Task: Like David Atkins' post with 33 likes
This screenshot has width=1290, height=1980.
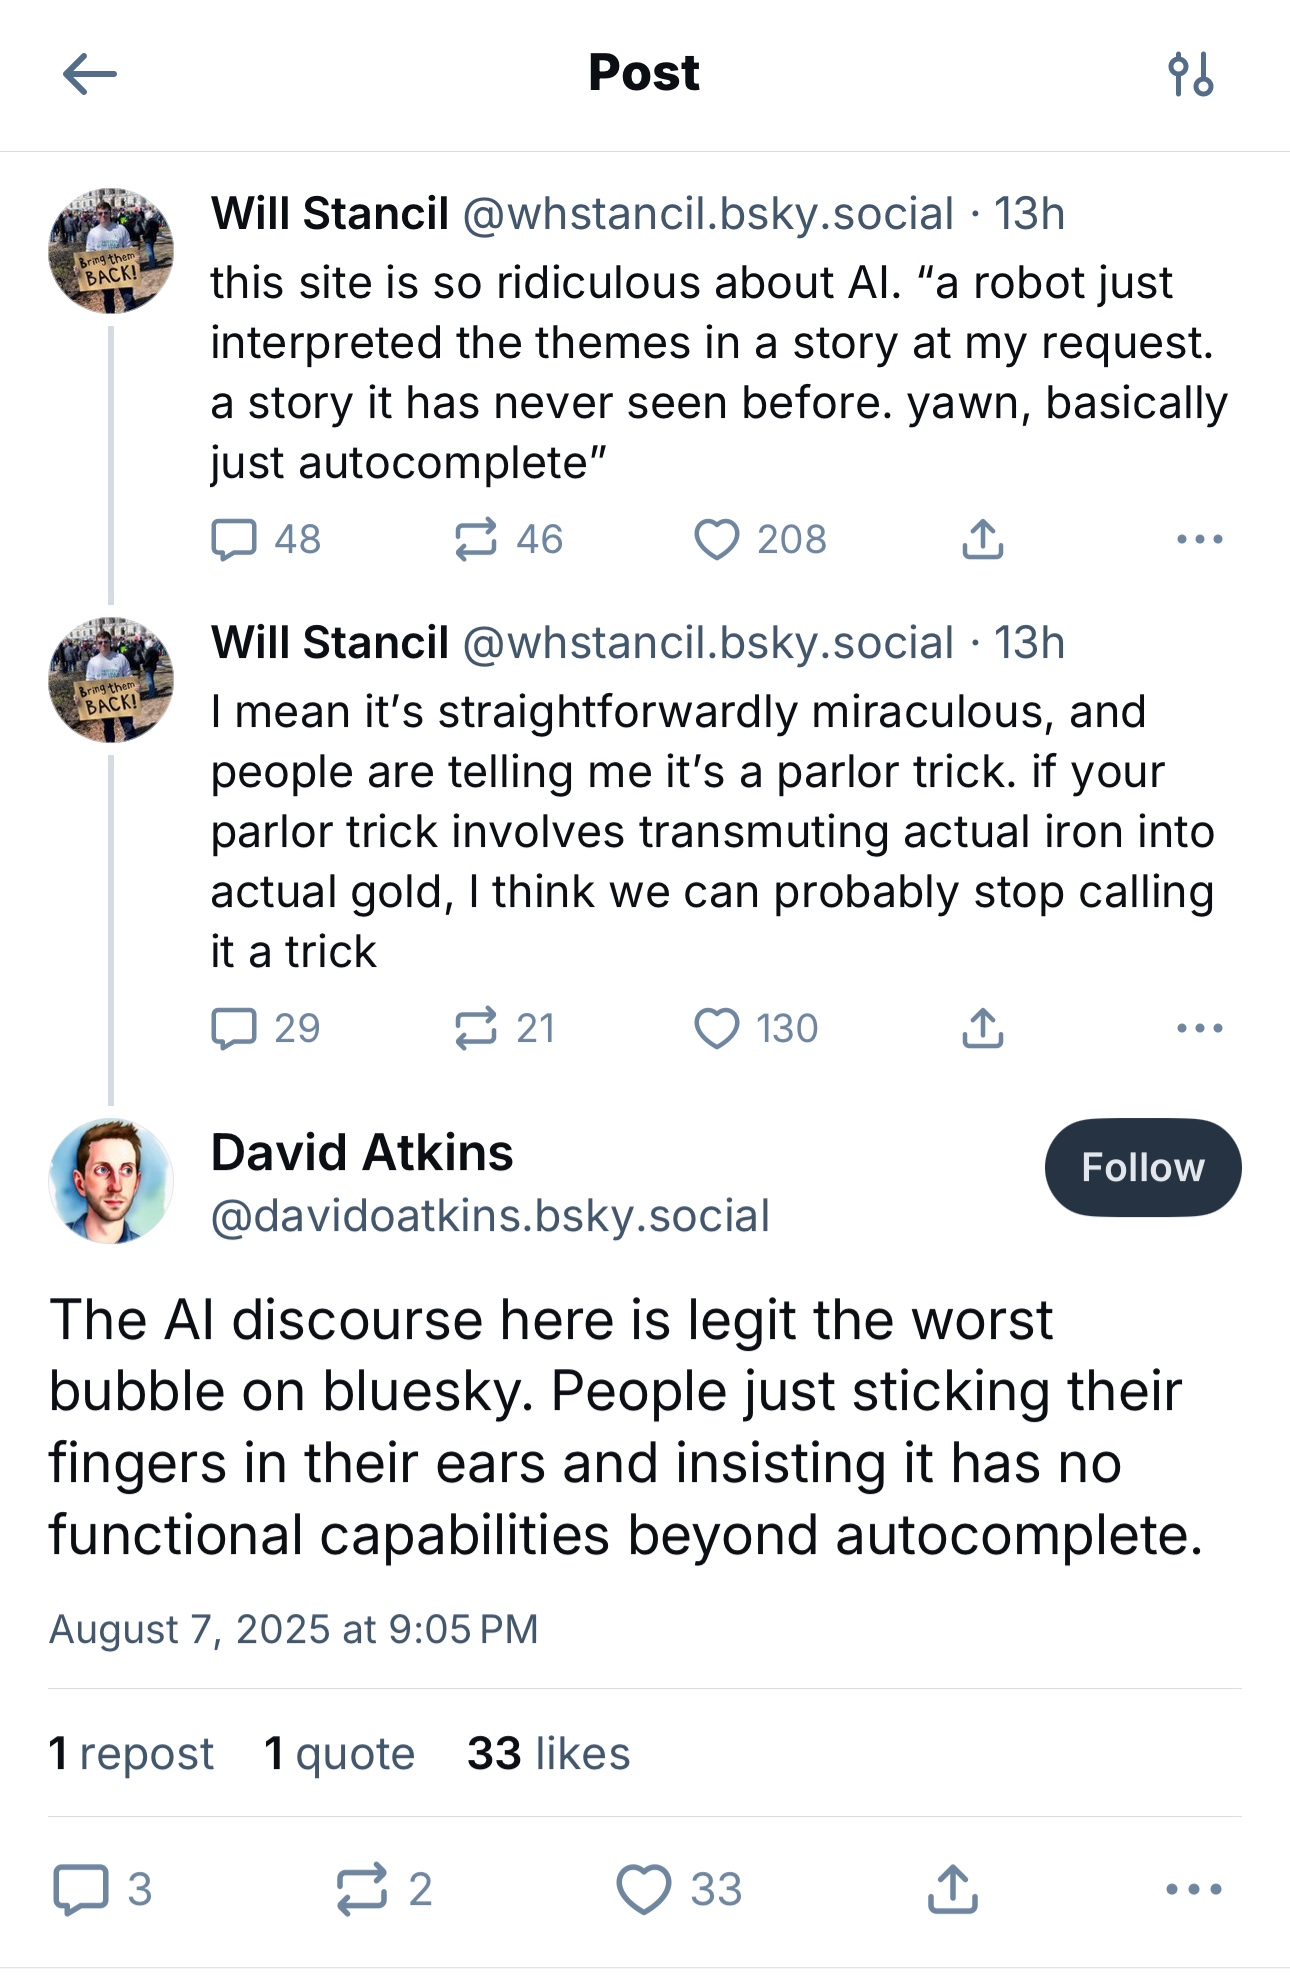Action: click(644, 1889)
